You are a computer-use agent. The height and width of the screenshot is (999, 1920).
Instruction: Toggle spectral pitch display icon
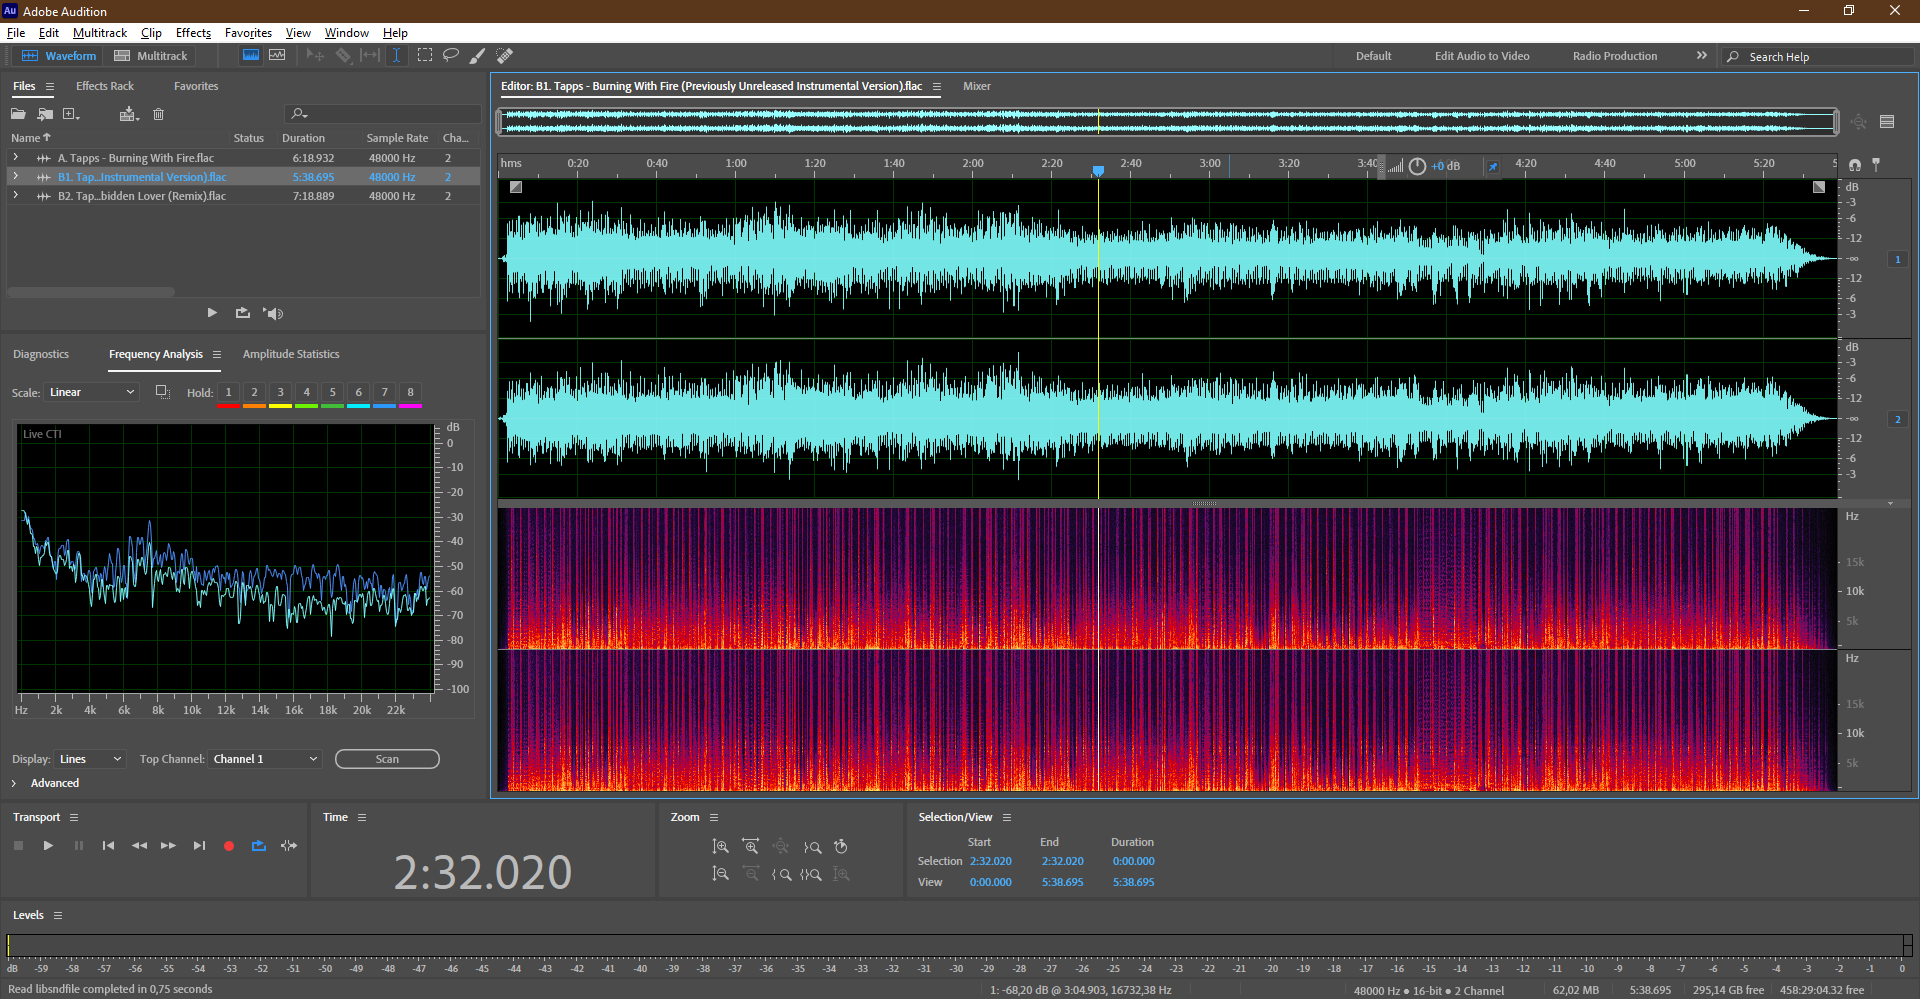pyautogui.click(x=277, y=55)
